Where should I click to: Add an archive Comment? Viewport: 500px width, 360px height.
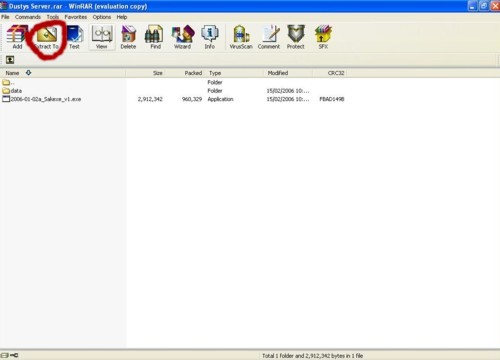[x=269, y=37]
